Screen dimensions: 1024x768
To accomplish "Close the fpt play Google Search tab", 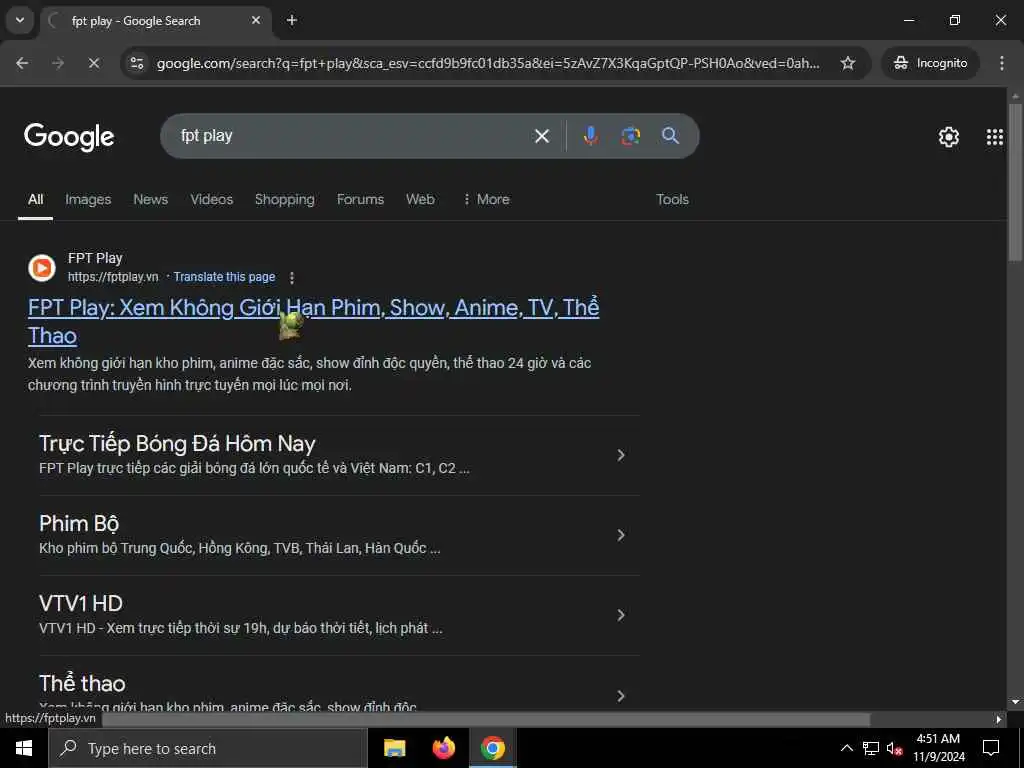I will 256,20.
